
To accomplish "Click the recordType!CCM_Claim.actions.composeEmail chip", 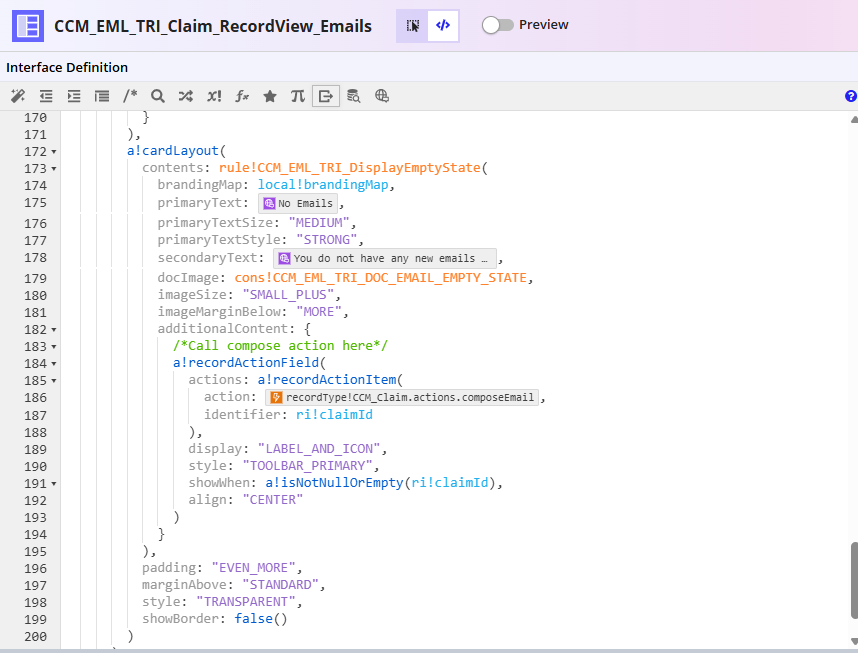I will click(x=402, y=397).
